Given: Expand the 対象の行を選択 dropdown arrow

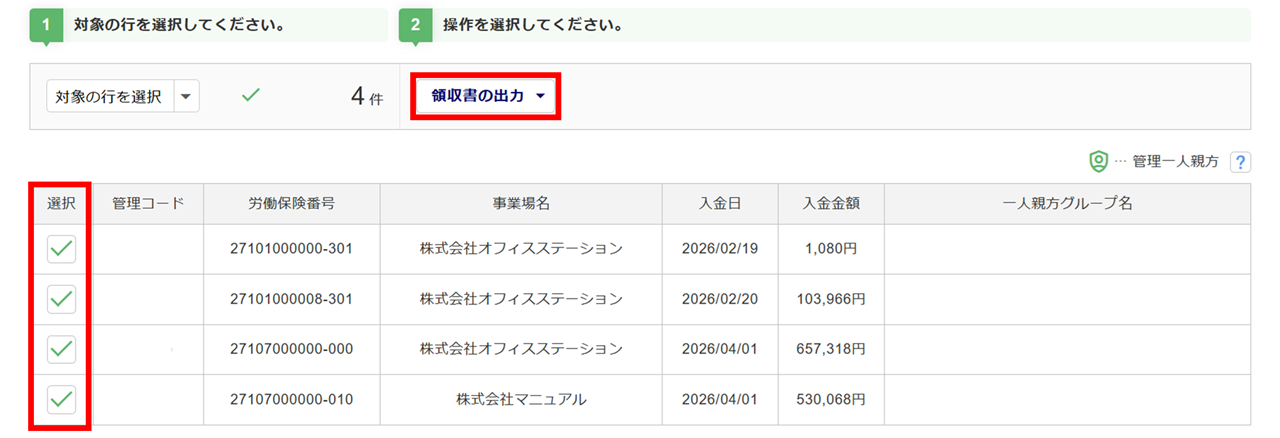Looking at the screenshot, I should 188,97.
